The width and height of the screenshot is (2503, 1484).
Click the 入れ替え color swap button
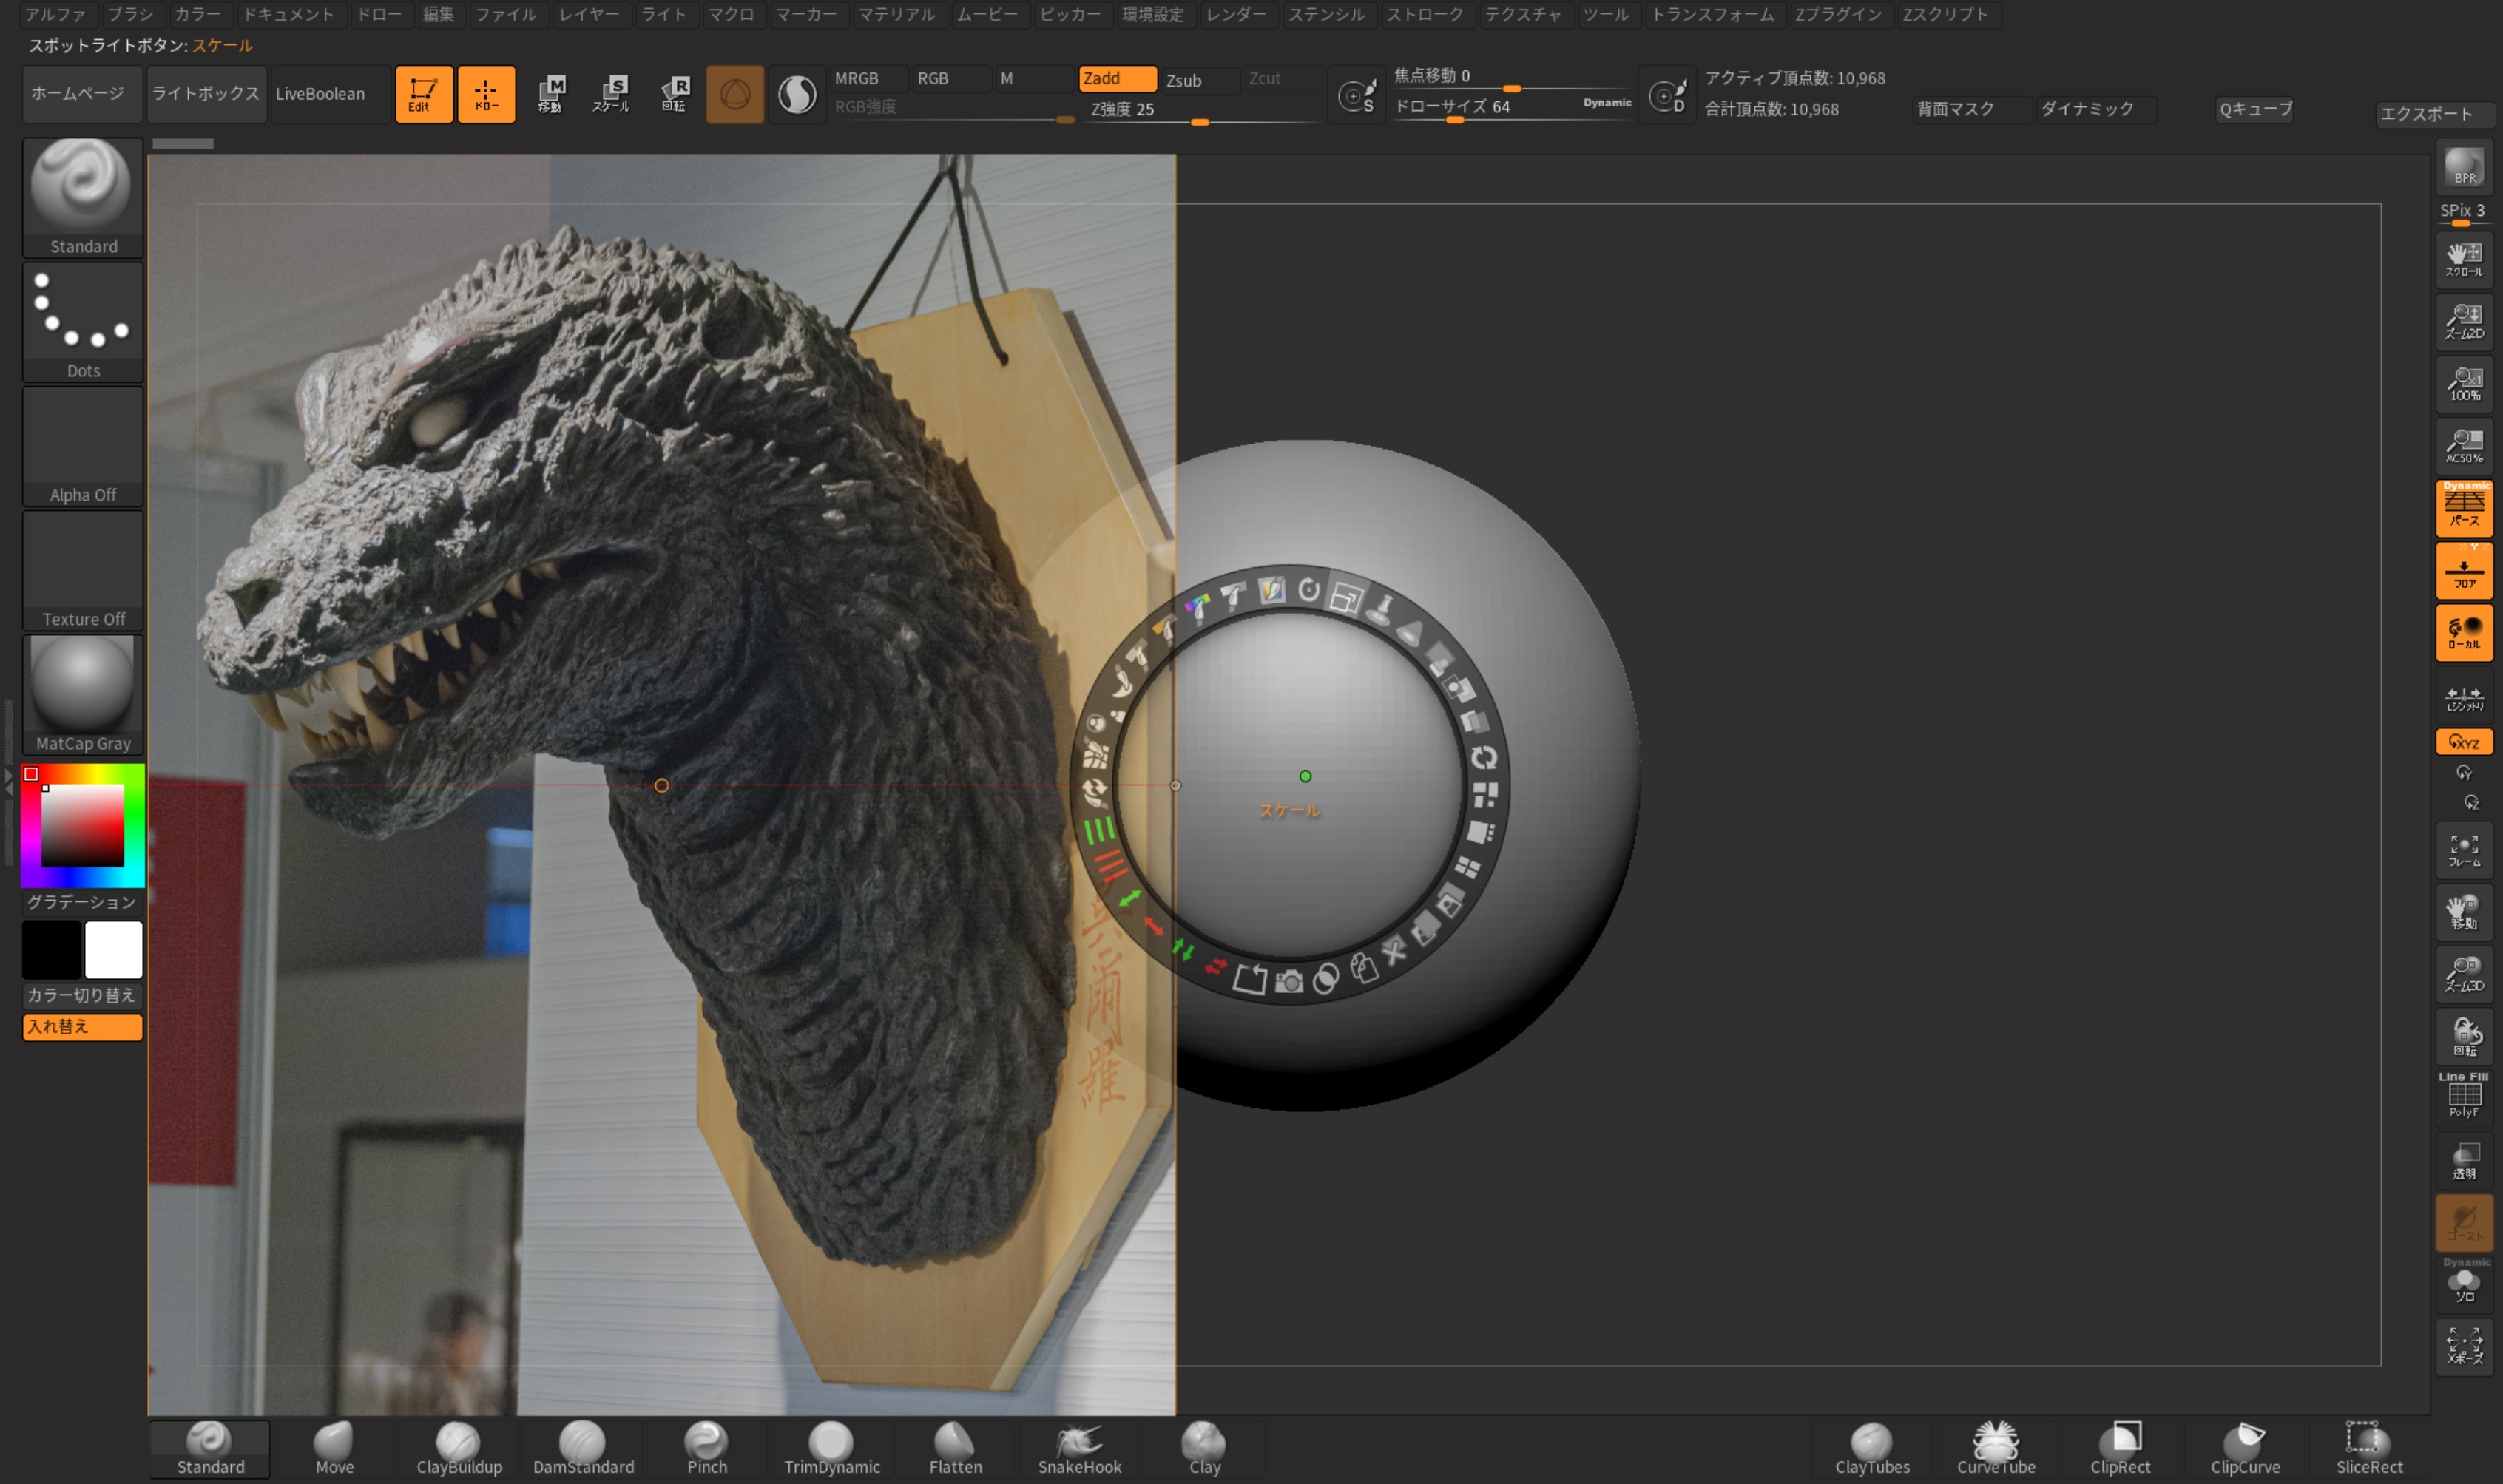82,1027
